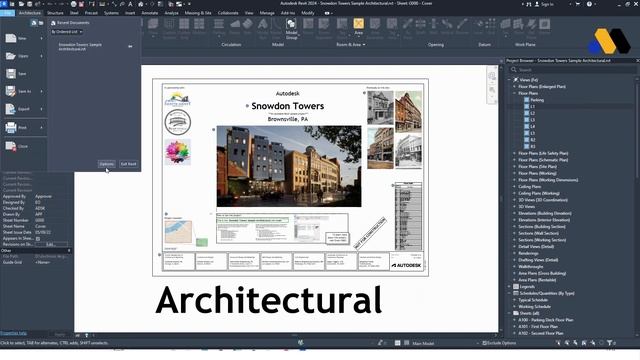Click the Default 3D View house icon
This screenshot has width=640, height=360.
[x=140, y=4]
